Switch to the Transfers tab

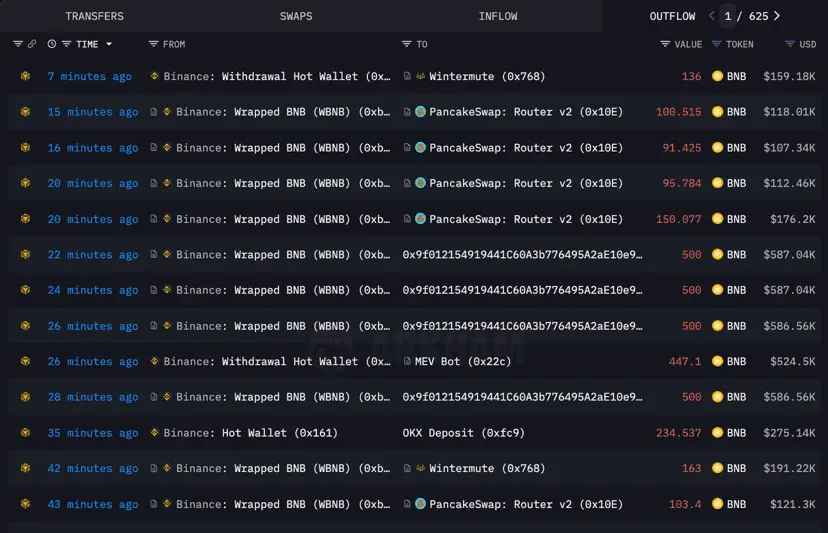point(94,16)
